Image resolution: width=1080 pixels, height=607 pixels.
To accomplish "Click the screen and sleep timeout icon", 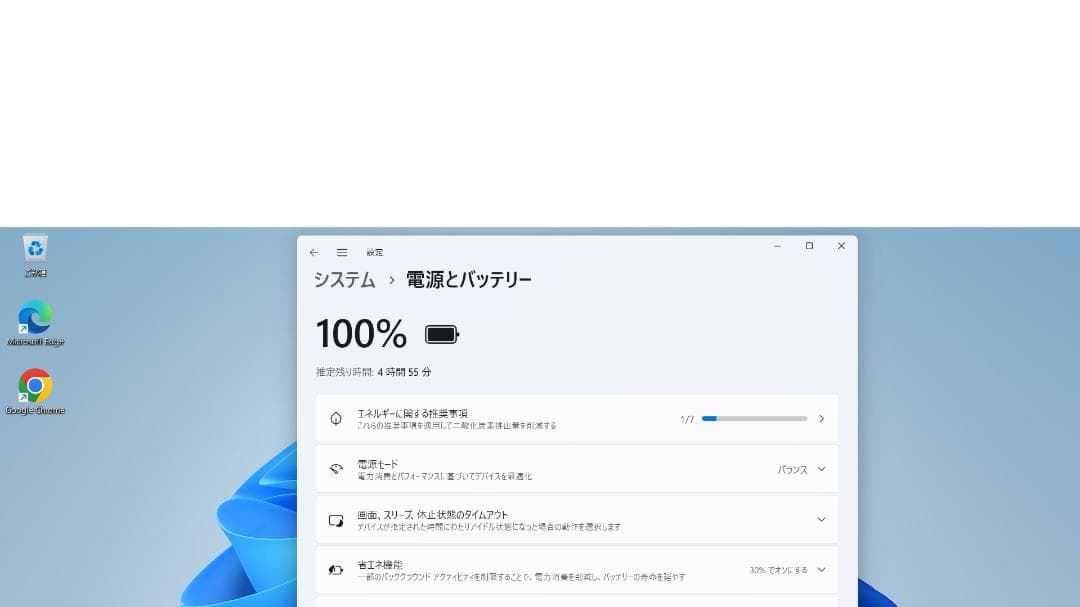I will pyautogui.click(x=336, y=520).
